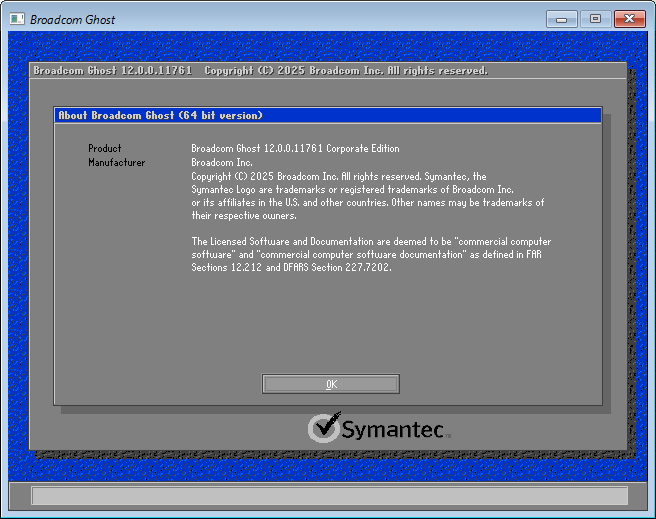Click the 'Manufacturer' label
The image size is (656, 519).
pos(117,162)
